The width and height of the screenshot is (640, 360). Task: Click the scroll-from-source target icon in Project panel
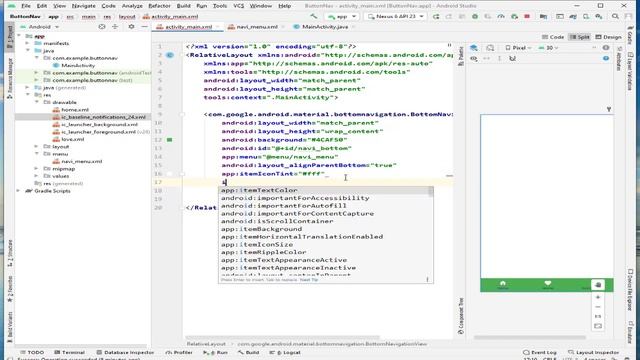[102, 27]
